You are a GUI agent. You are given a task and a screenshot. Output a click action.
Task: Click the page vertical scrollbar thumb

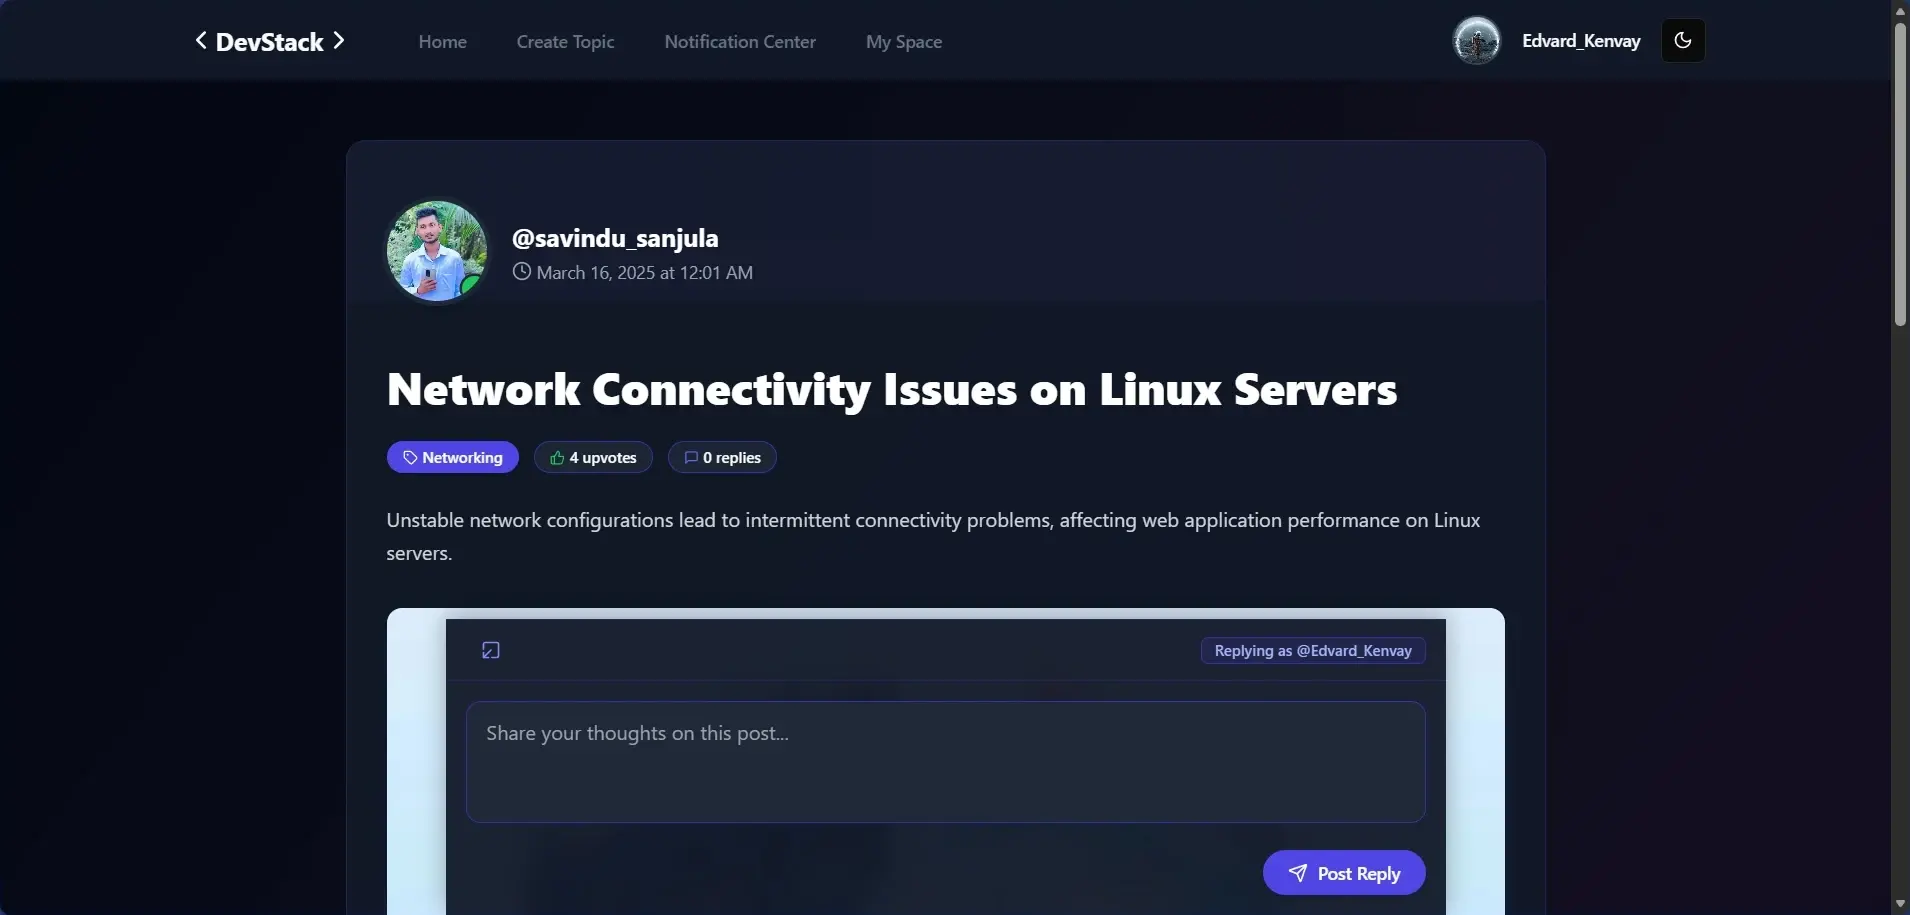click(1900, 174)
